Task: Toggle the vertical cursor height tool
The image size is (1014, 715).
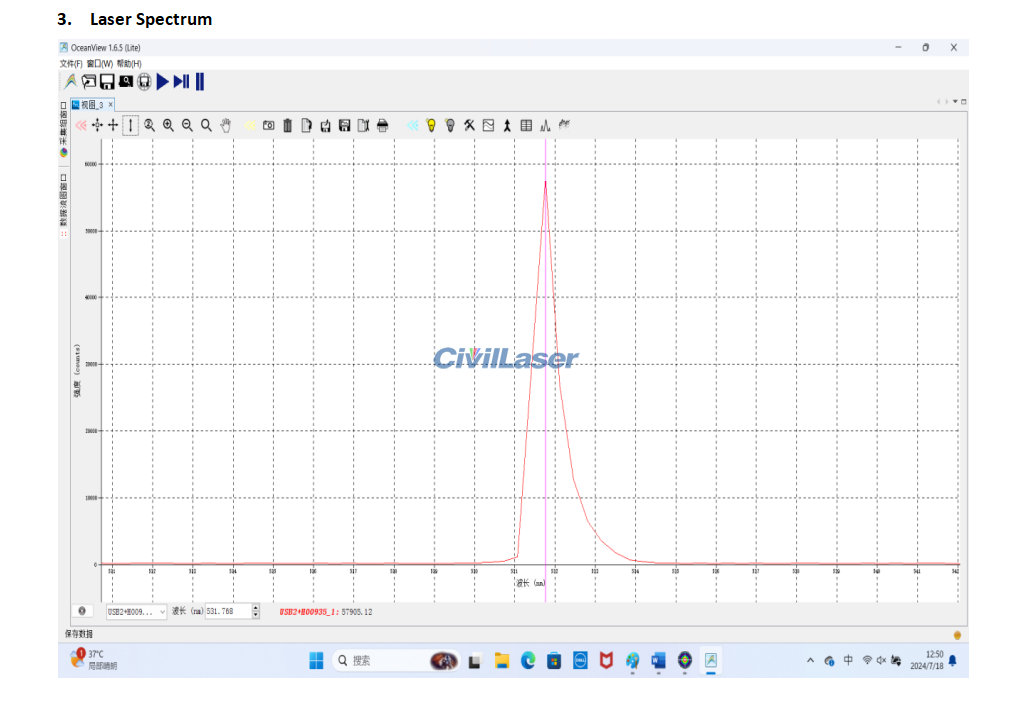Action: (x=130, y=125)
